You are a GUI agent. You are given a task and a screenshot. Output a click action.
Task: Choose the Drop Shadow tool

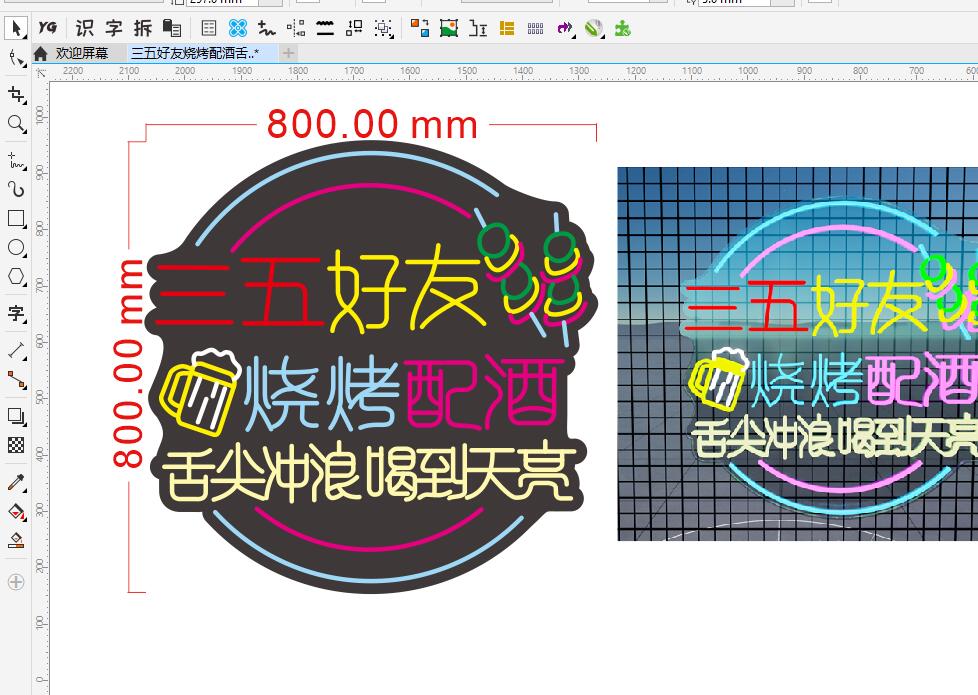click(16, 416)
